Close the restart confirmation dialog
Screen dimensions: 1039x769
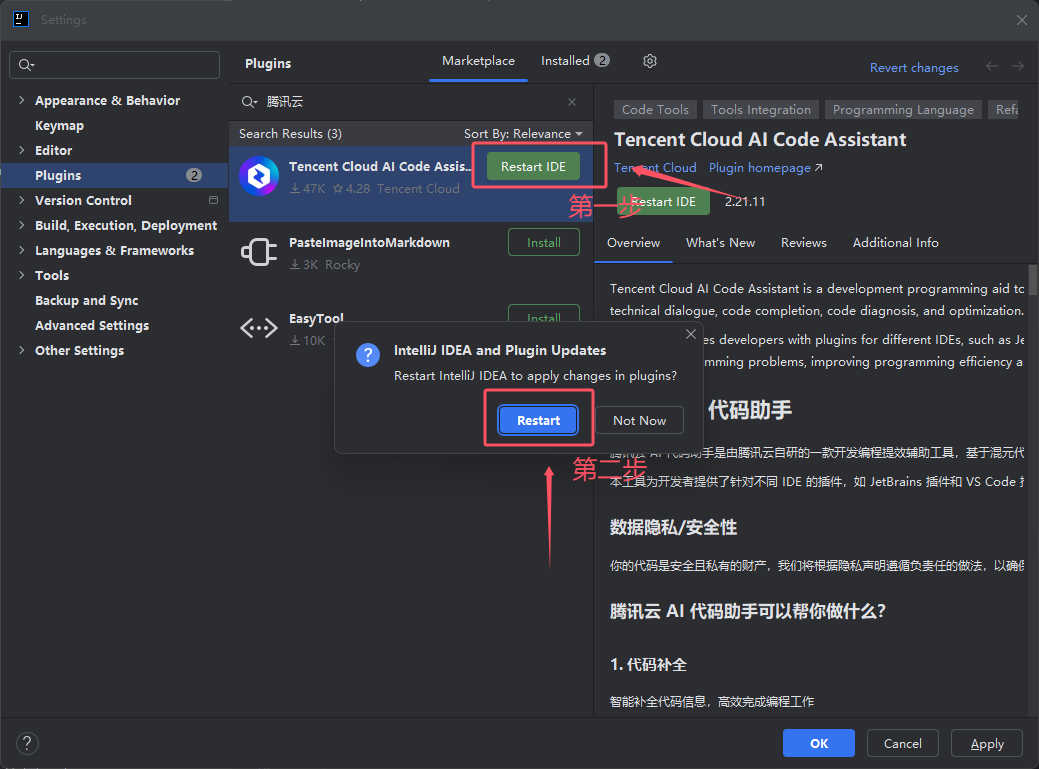(690, 334)
